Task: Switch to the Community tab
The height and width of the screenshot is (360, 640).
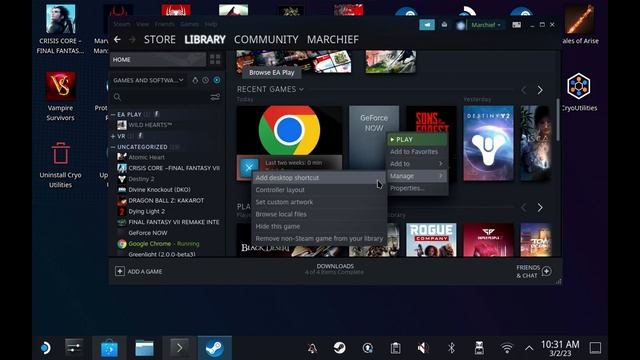Action: 266,40
